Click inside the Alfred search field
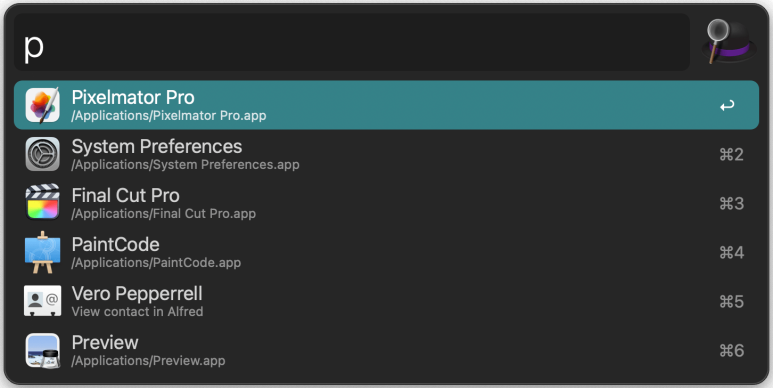Image resolution: width=773 pixels, height=388 pixels. pos(351,42)
